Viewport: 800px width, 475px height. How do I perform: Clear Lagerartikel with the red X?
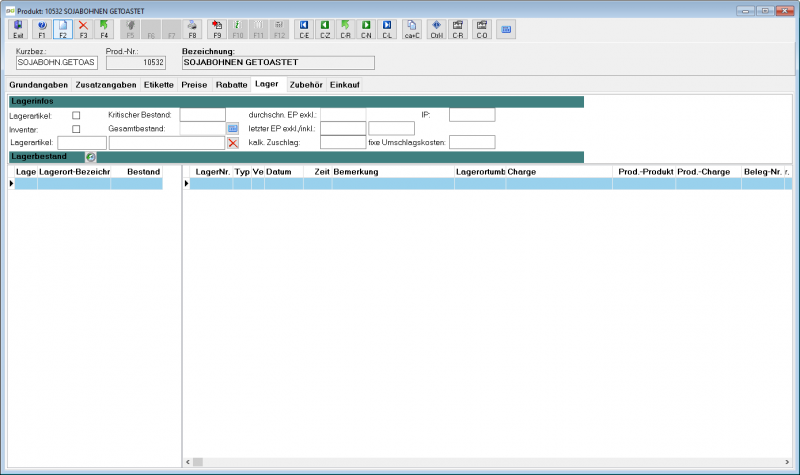point(233,143)
